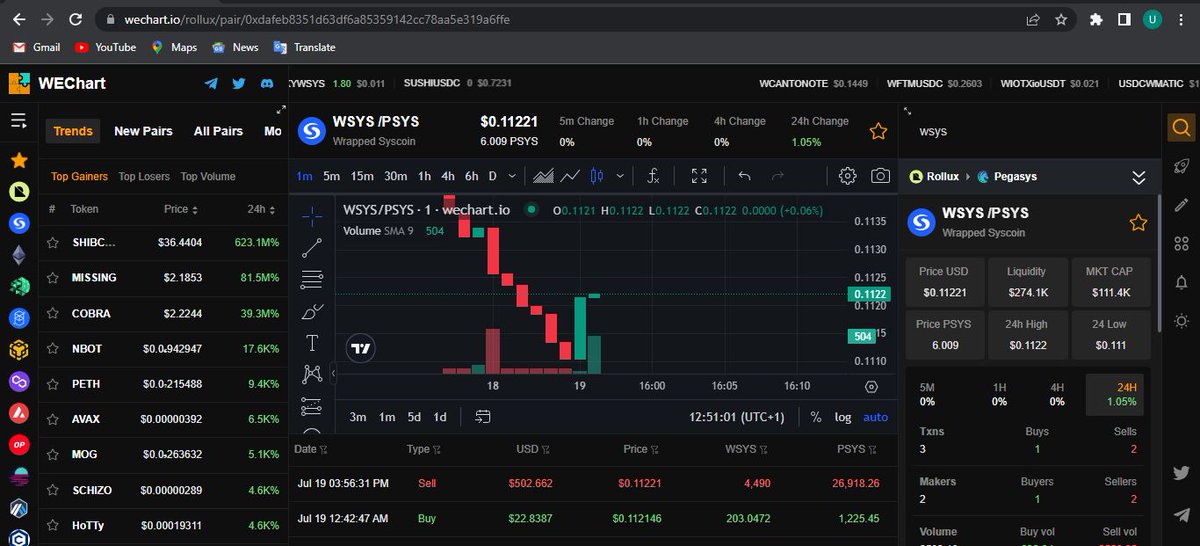Open the YouTube bookmark
Image resolution: width=1200 pixels, height=546 pixels.
tap(106, 47)
